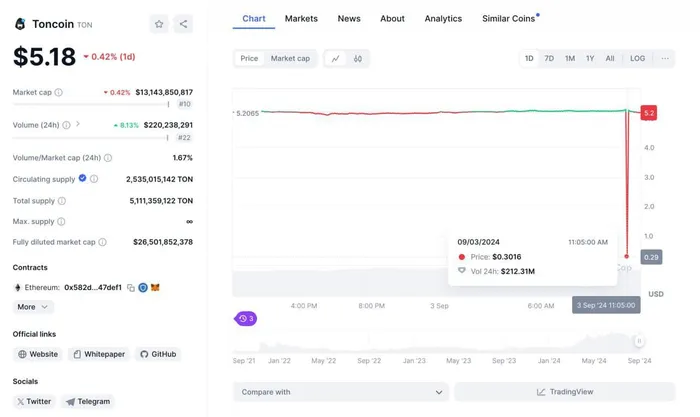This screenshot has height=417, width=700.
Task: Open the TradingView chart button
Action: (x=565, y=392)
